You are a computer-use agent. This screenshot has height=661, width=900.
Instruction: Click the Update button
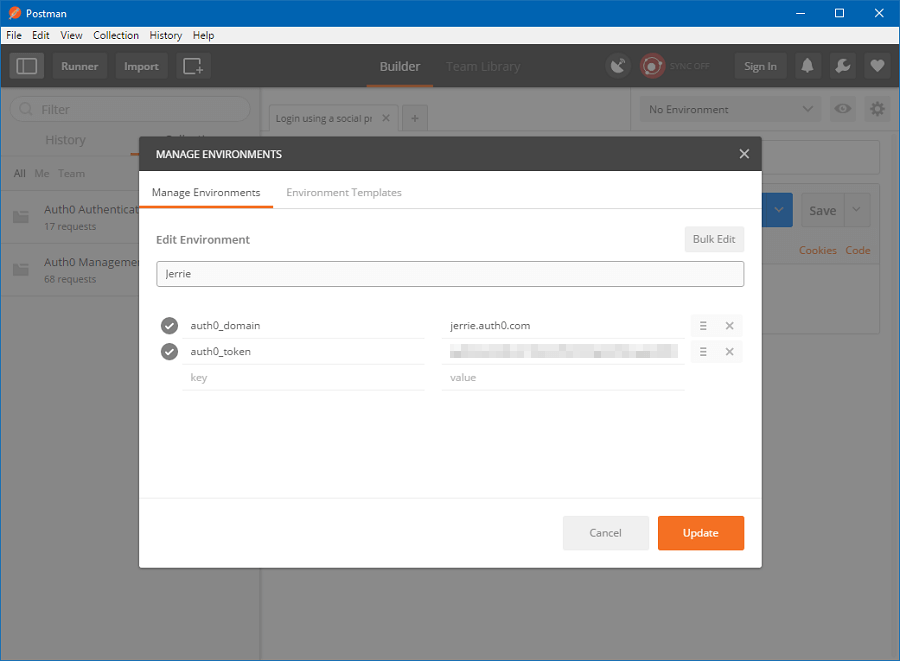point(700,533)
